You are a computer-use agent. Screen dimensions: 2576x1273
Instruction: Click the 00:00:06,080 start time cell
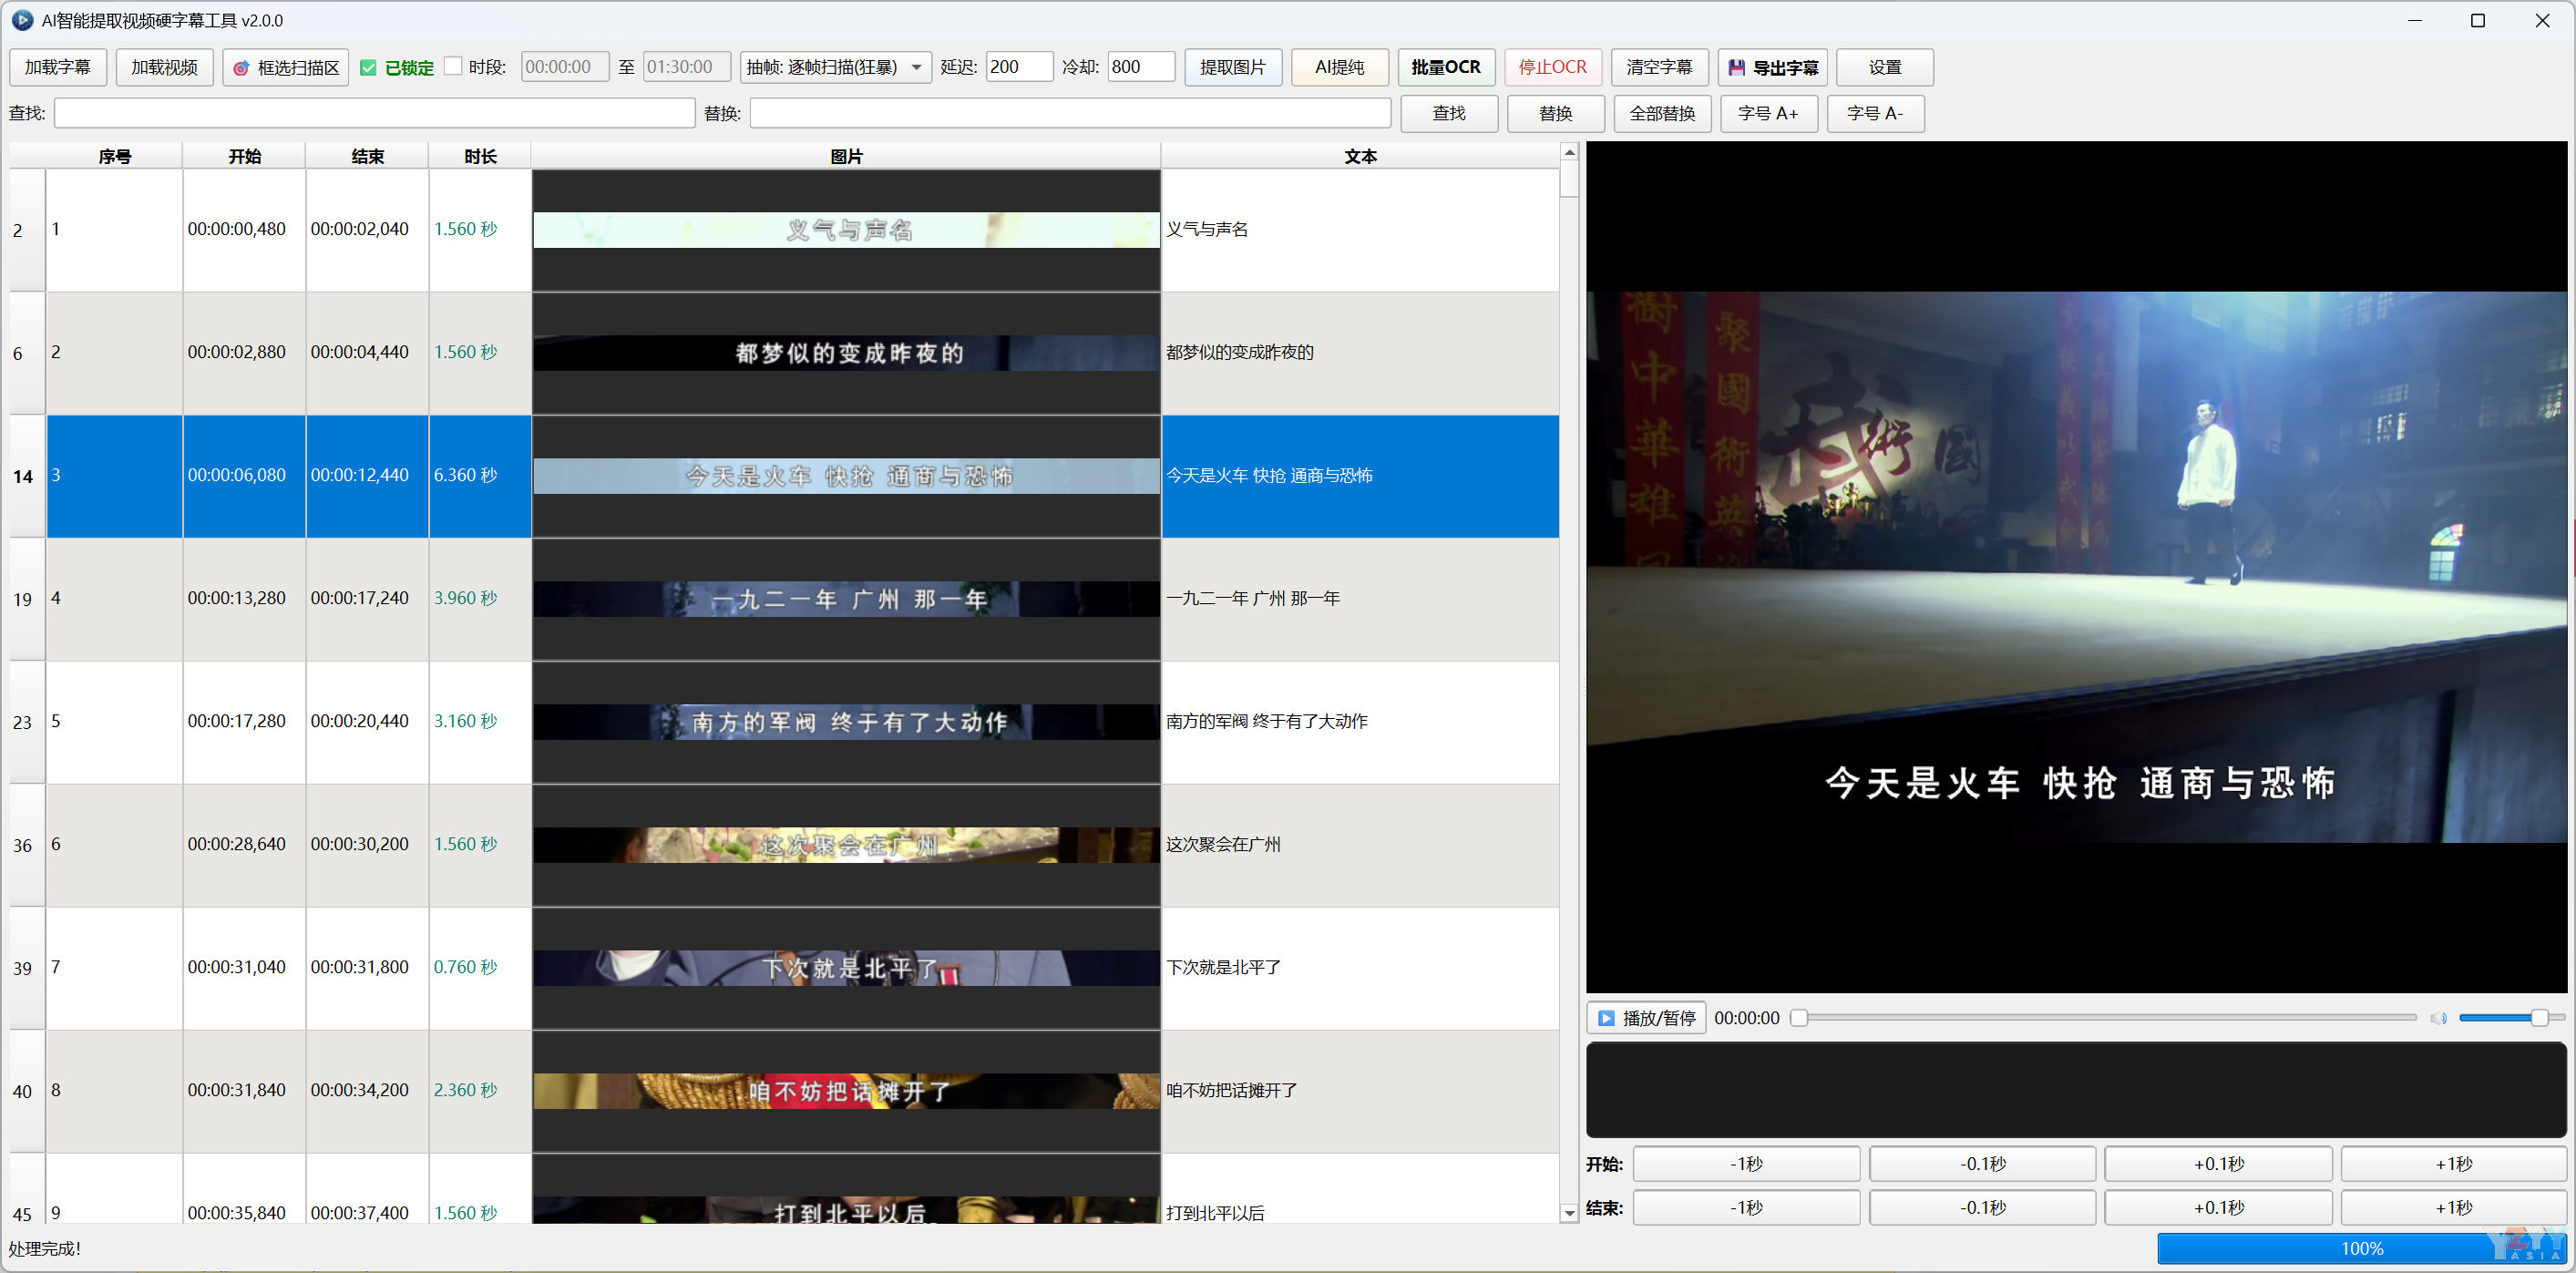coord(244,476)
